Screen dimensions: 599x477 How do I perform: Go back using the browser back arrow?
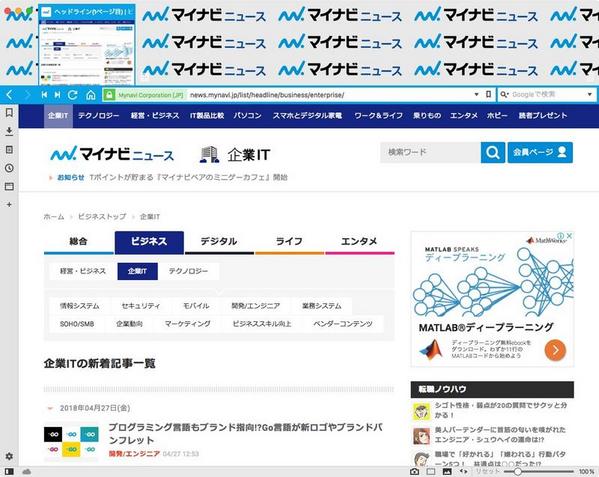click(10, 95)
